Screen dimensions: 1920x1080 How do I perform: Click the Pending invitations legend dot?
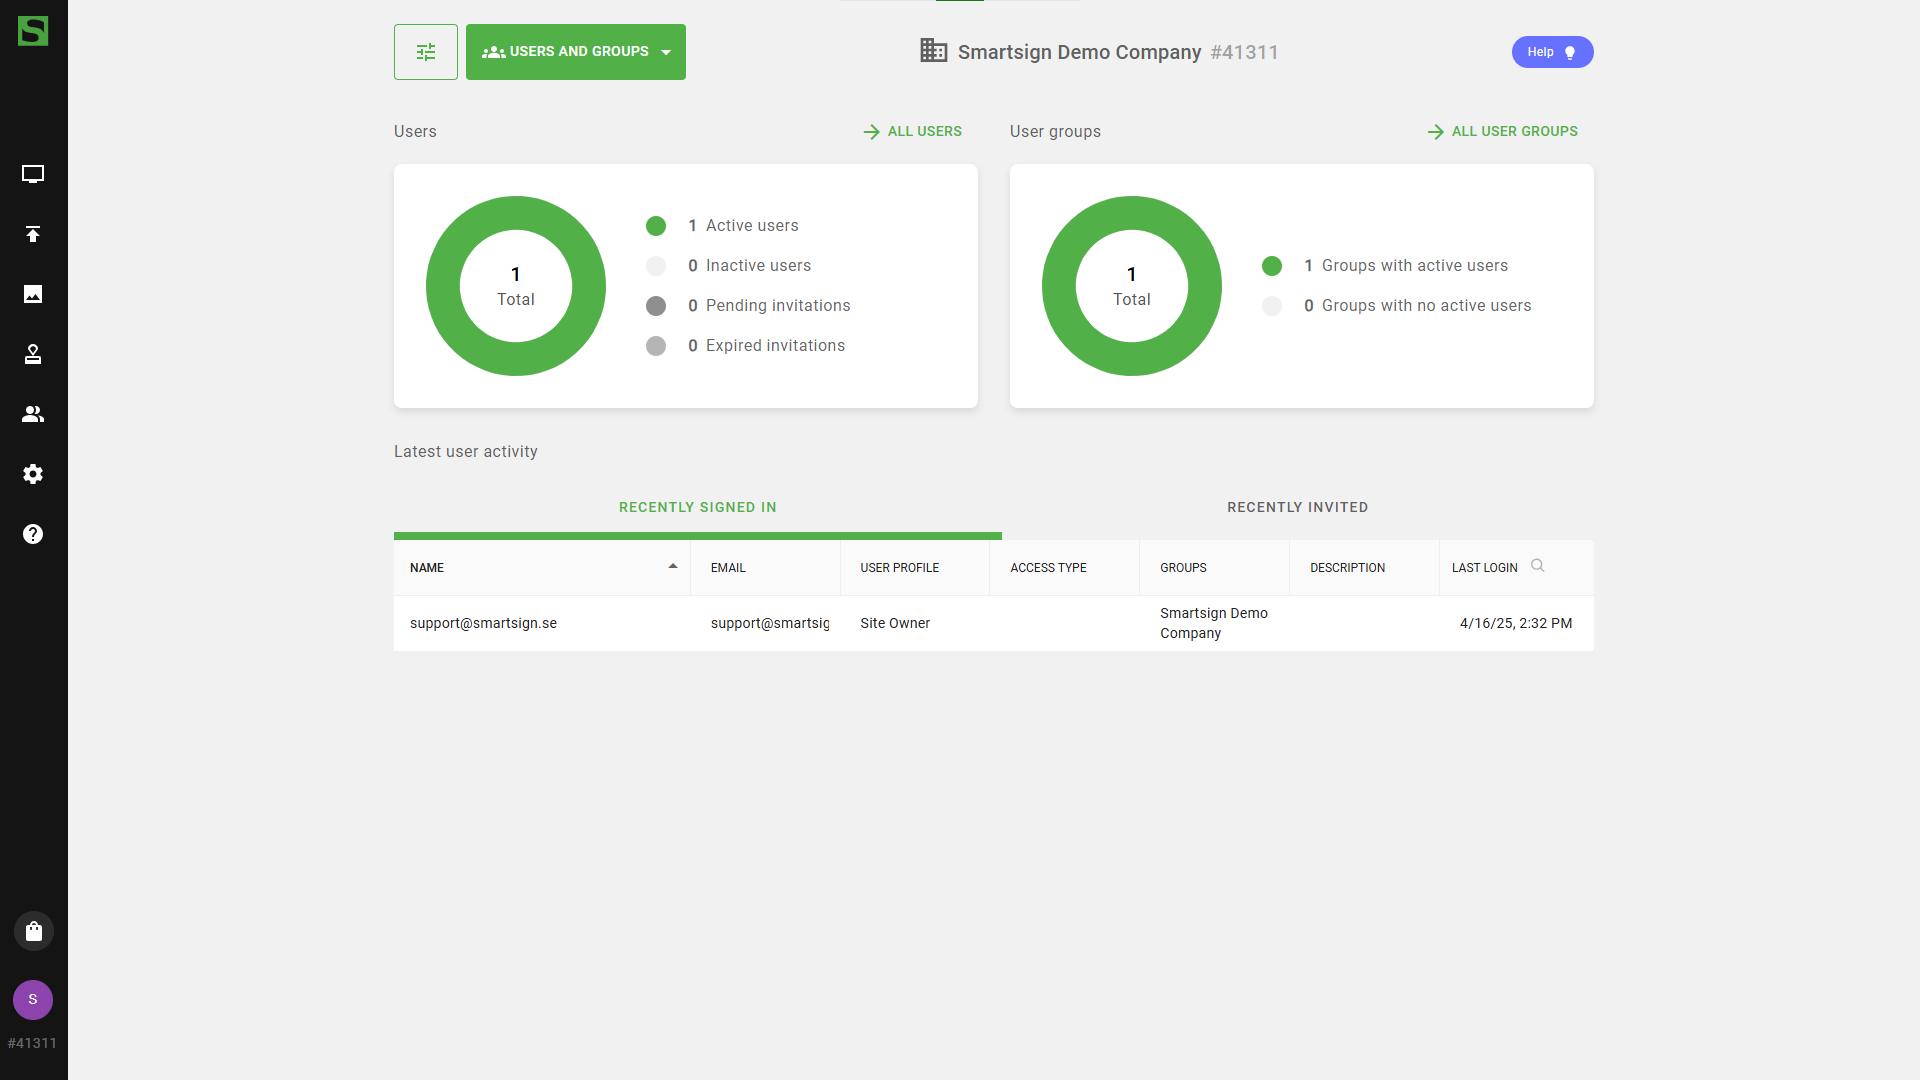click(x=656, y=306)
